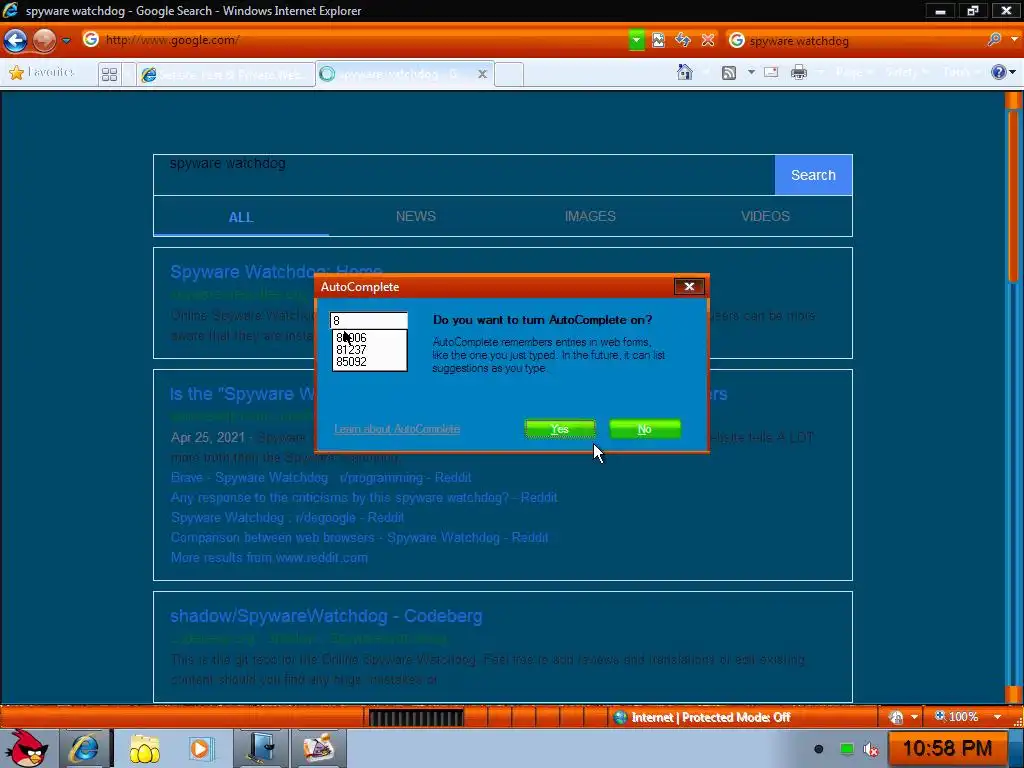1024x768 pixels.
Task: Go back with the browser Back arrow
Action: (15, 40)
